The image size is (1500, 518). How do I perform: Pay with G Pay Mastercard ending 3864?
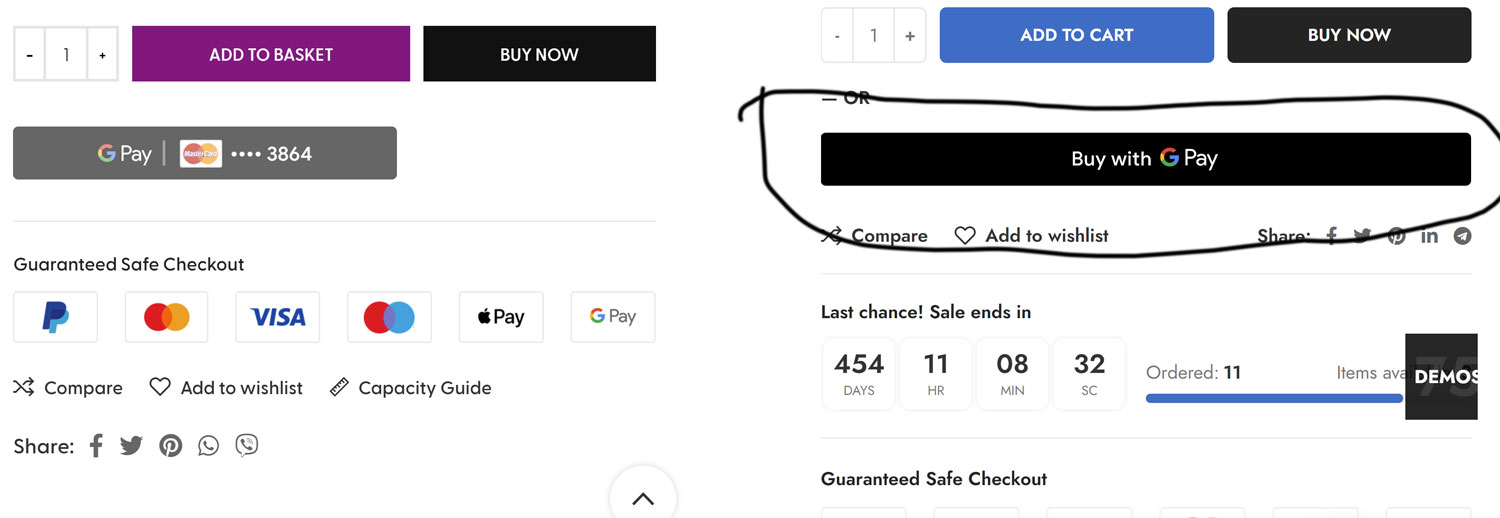pyautogui.click(x=205, y=153)
